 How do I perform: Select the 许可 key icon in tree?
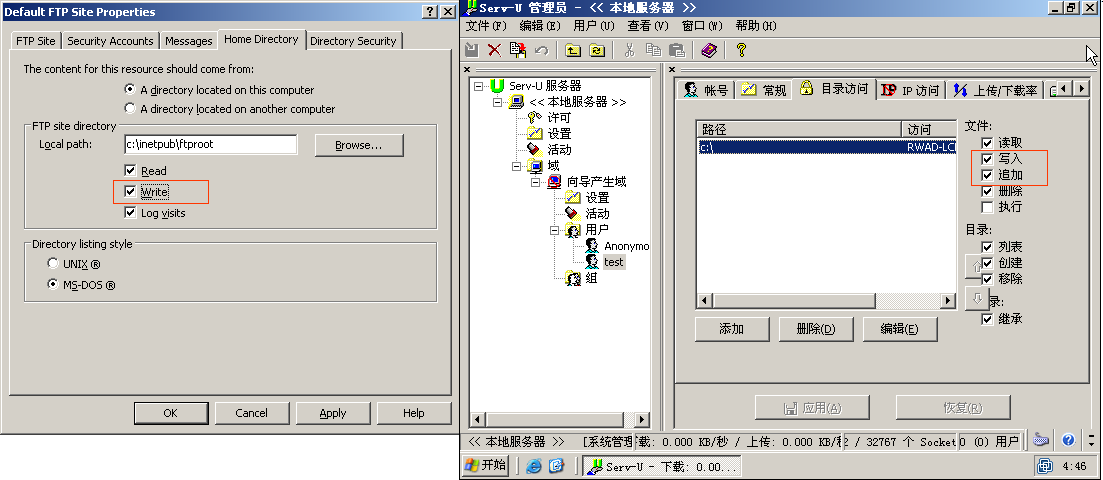point(536,118)
